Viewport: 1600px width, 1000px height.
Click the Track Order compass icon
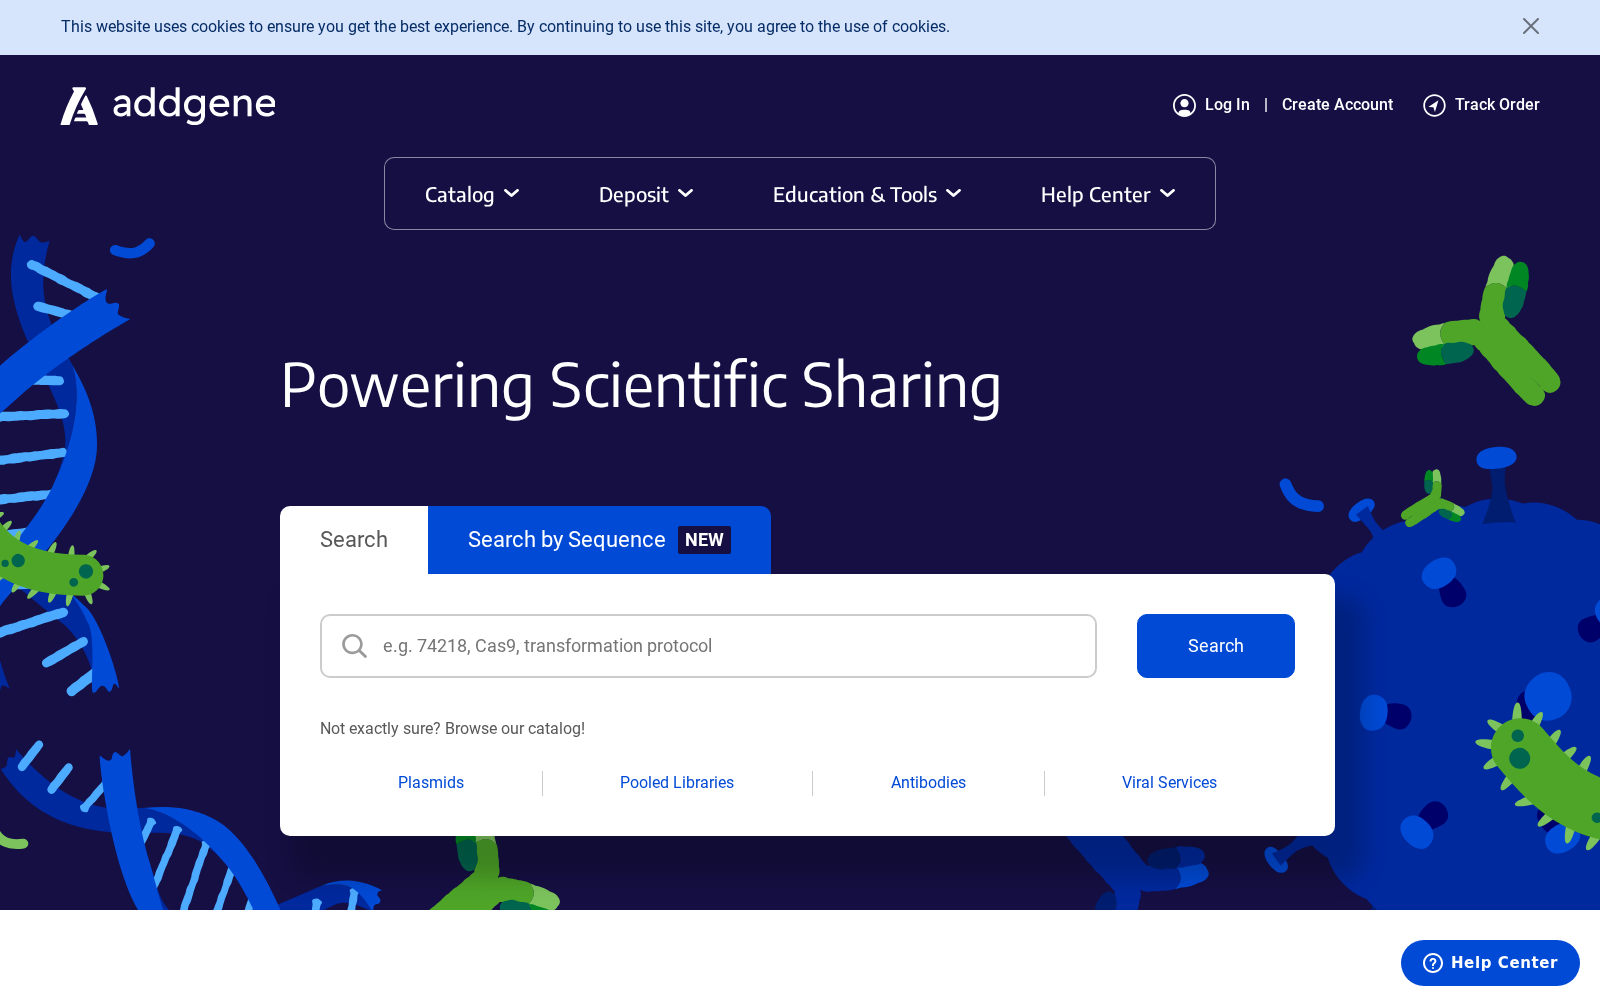click(x=1434, y=105)
